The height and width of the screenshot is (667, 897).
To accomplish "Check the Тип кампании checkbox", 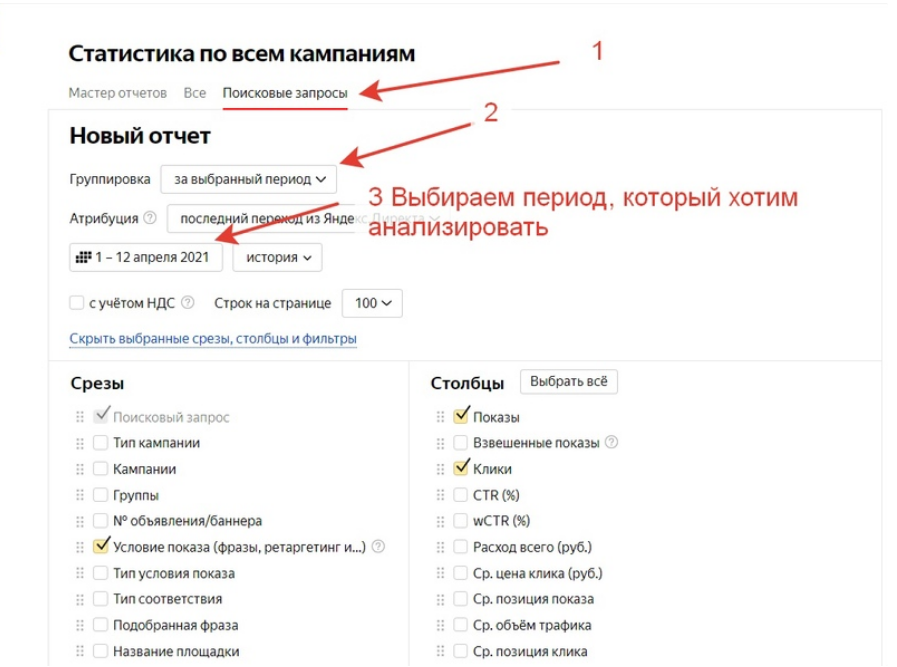I will 100,443.
